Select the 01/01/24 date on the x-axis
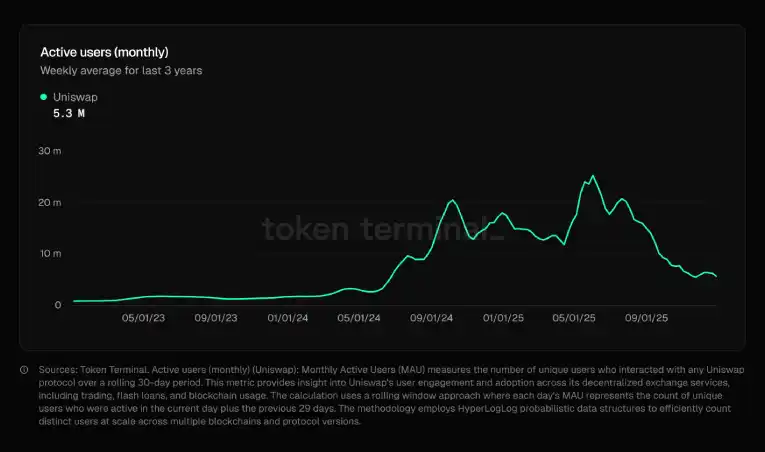Image resolution: width=765 pixels, height=452 pixels. pos(288,318)
